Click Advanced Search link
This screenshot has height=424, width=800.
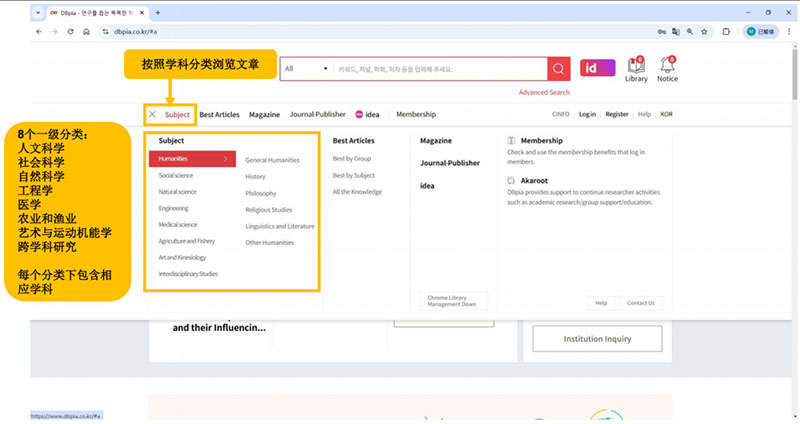[544, 92]
